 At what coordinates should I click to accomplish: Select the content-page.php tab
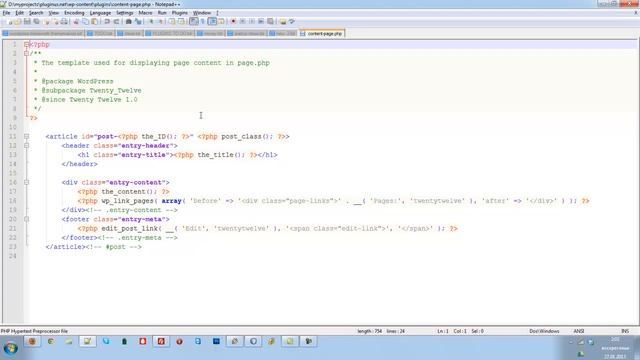[322, 33]
